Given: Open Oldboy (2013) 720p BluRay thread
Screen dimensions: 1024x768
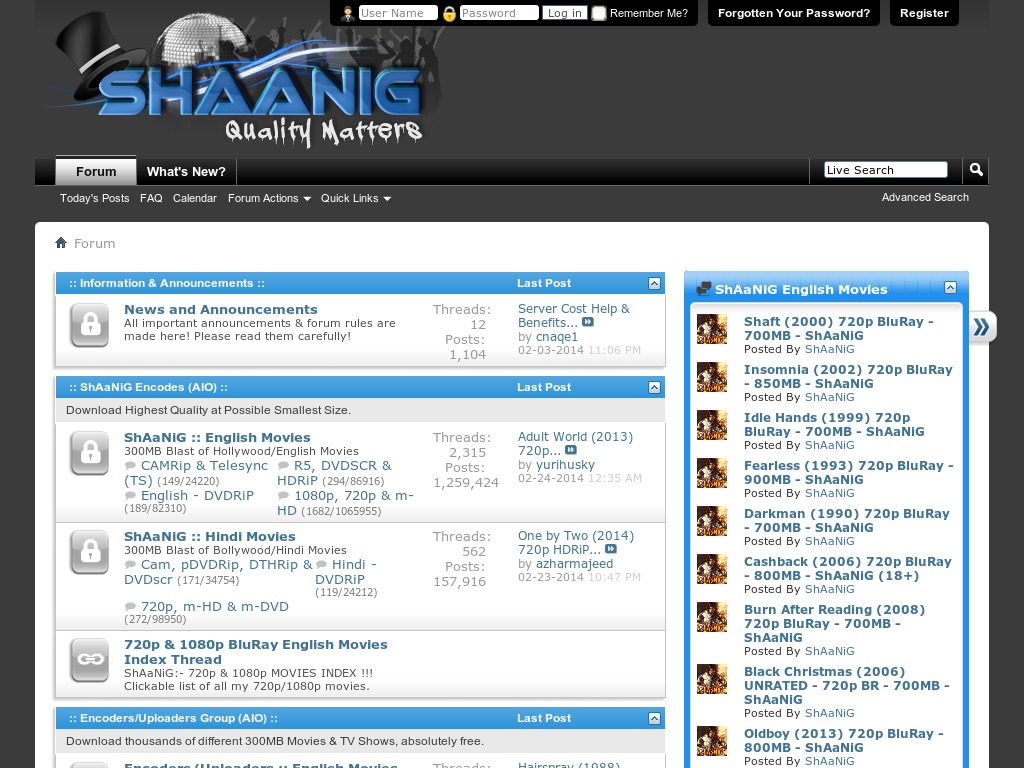Looking at the screenshot, I should click(844, 741).
